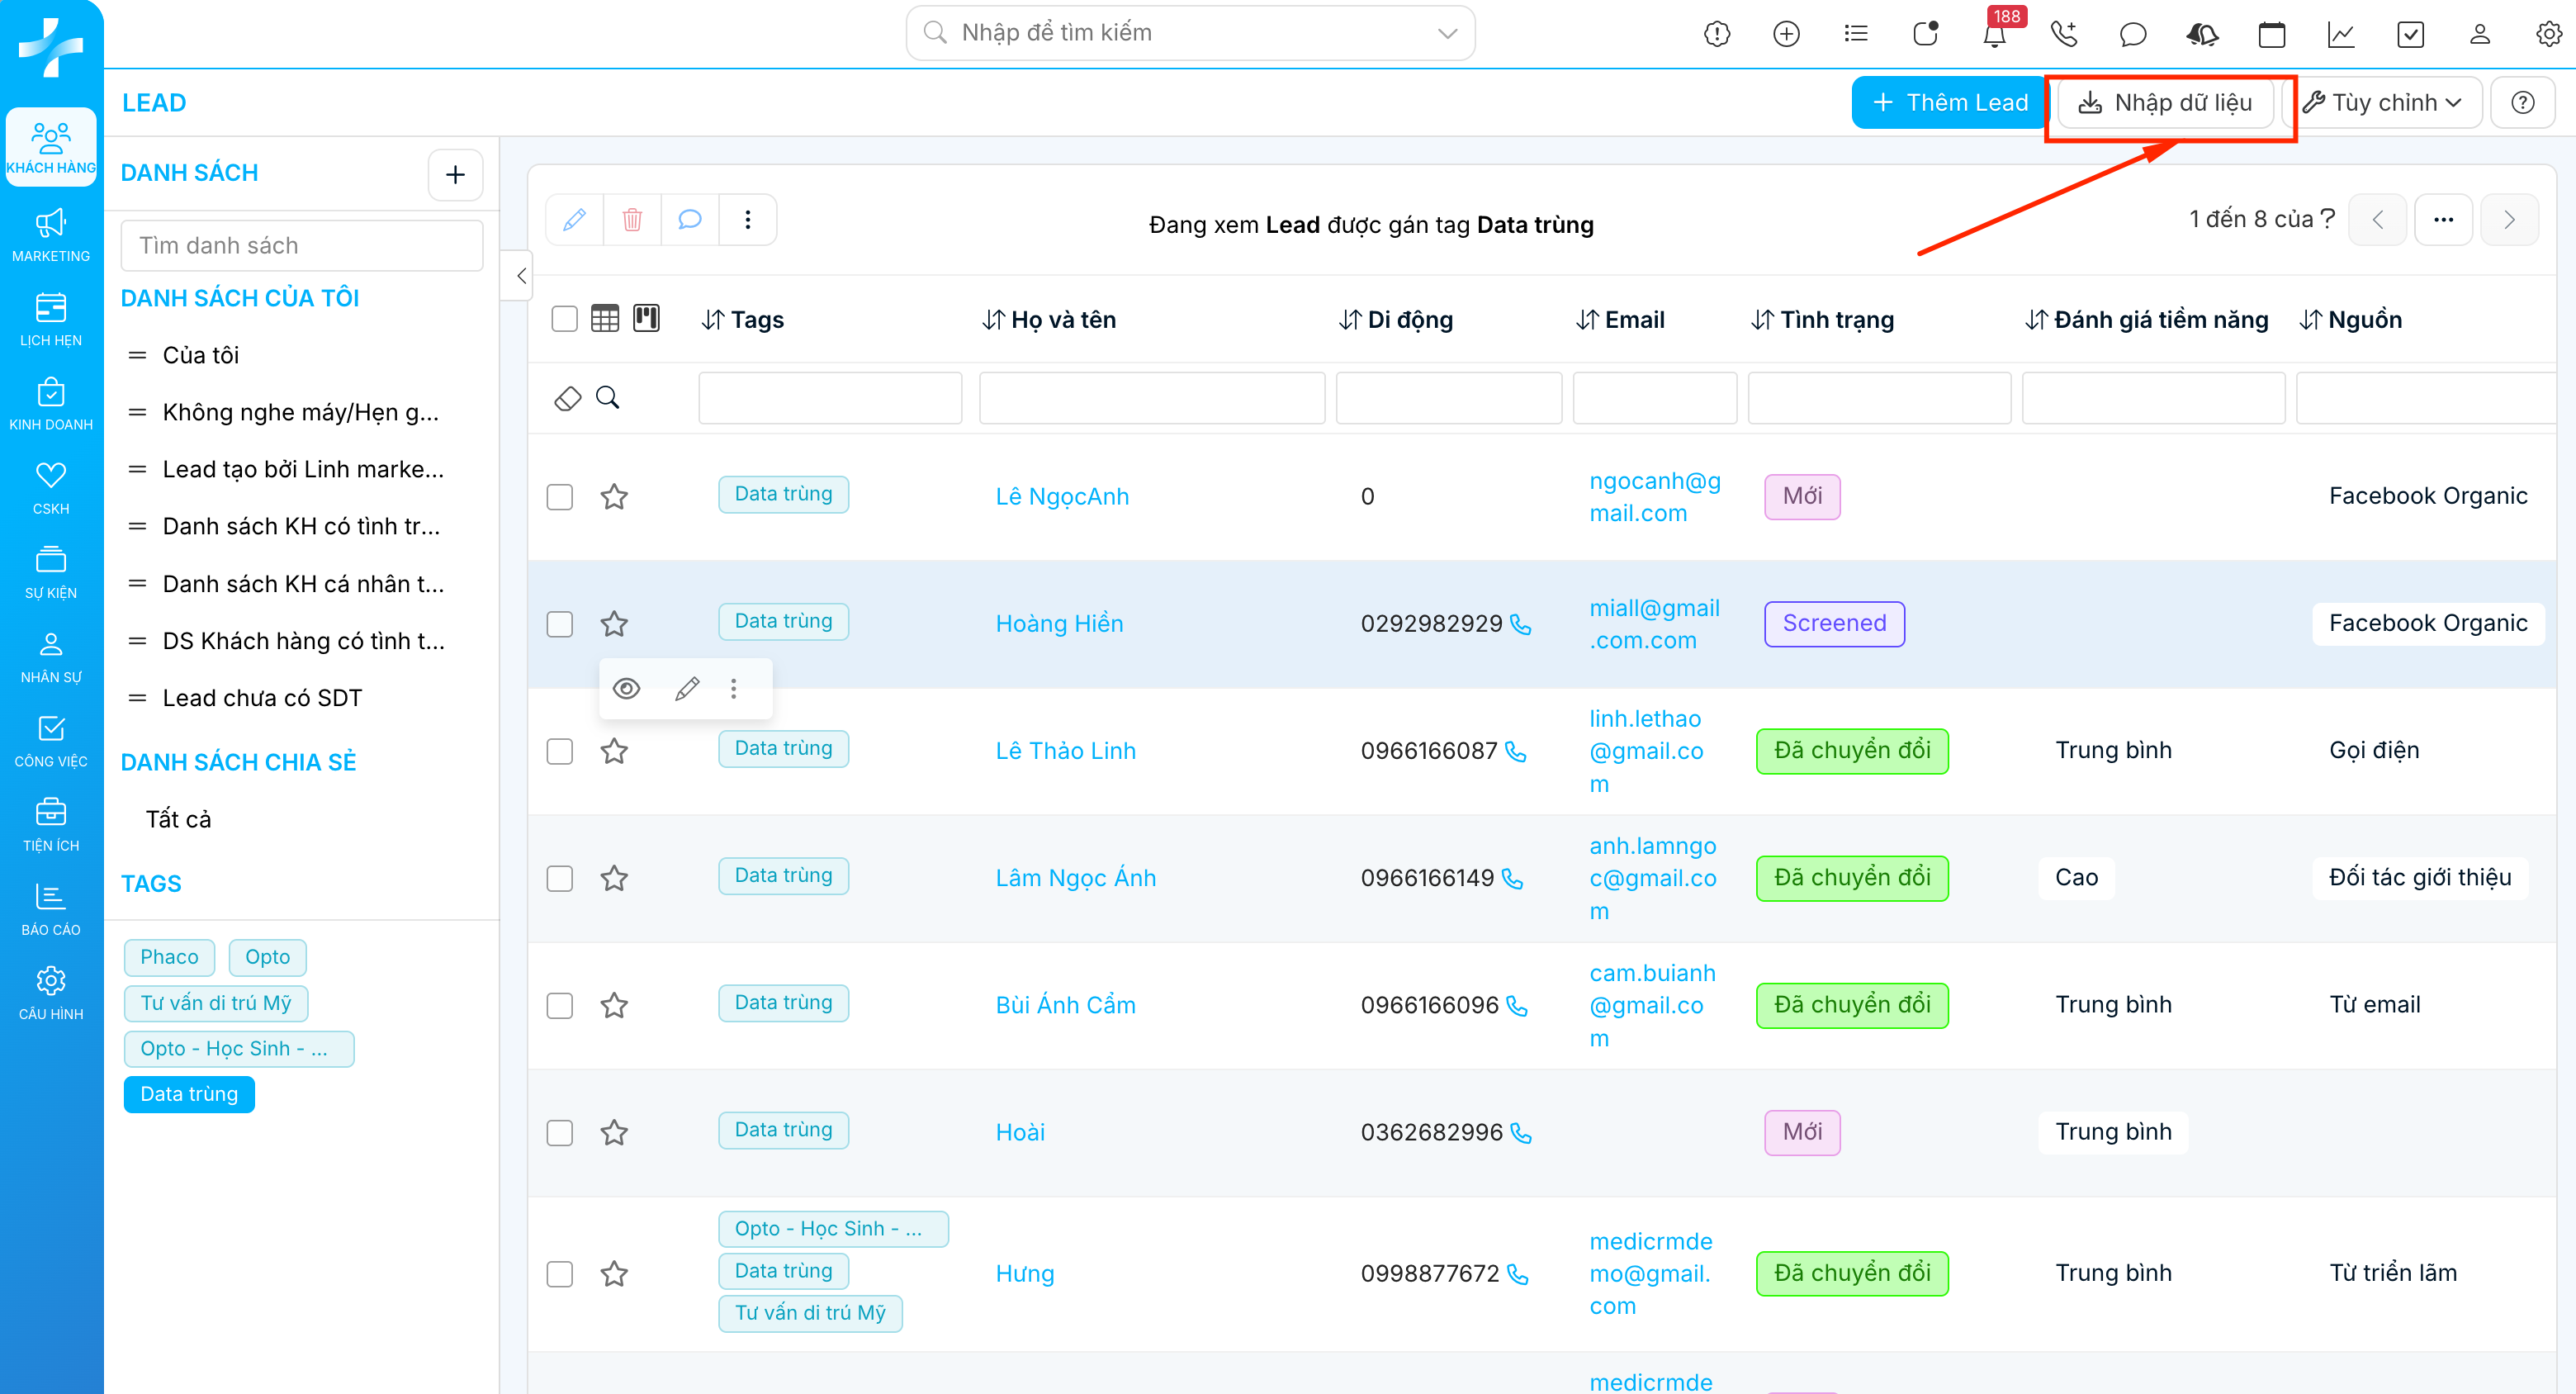Click the trash delete icon in toolbar

632,219
